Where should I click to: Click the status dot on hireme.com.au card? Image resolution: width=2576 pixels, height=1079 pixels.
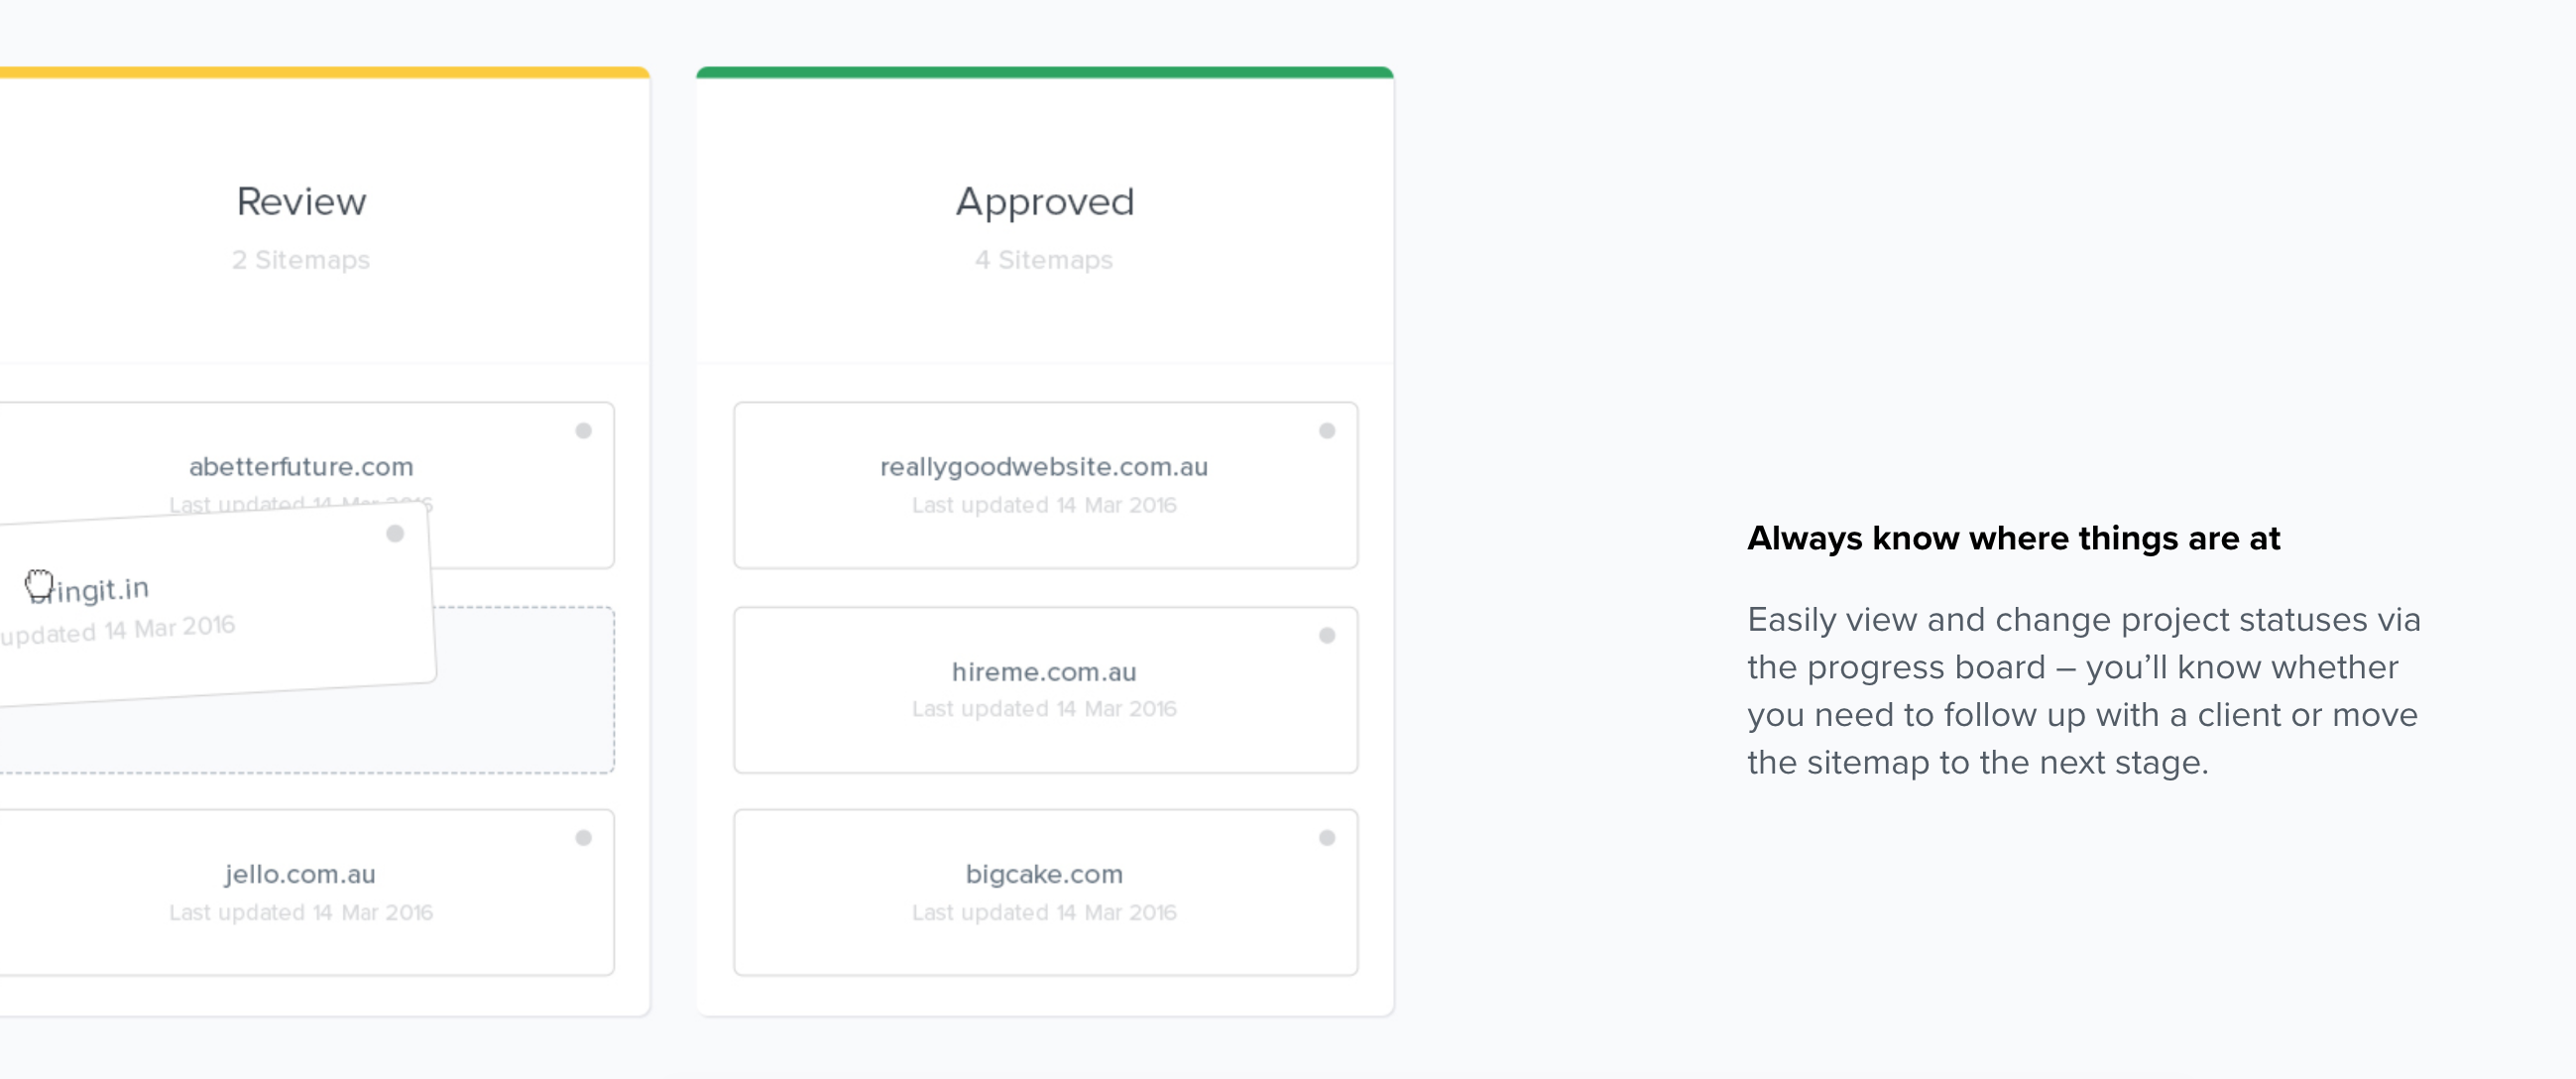pos(1327,635)
